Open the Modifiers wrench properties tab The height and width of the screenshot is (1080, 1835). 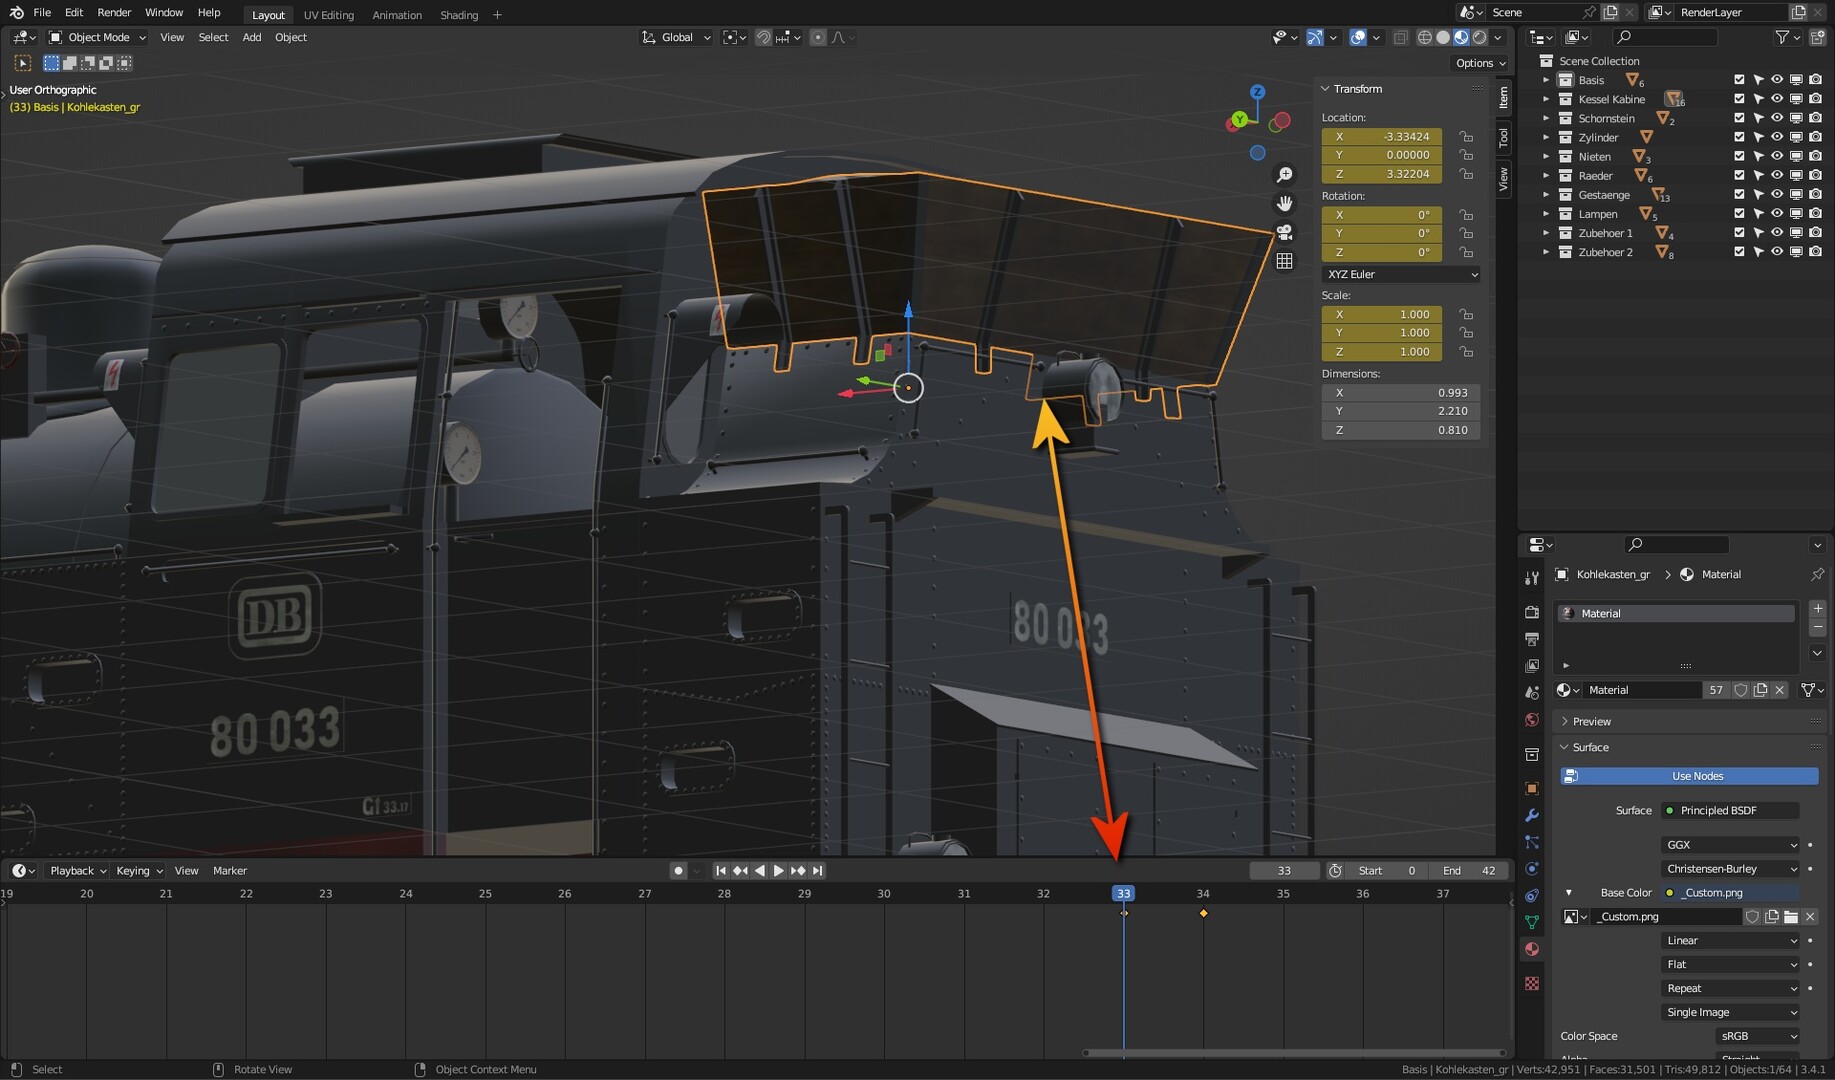pyautogui.click(x=1531, y=816)
